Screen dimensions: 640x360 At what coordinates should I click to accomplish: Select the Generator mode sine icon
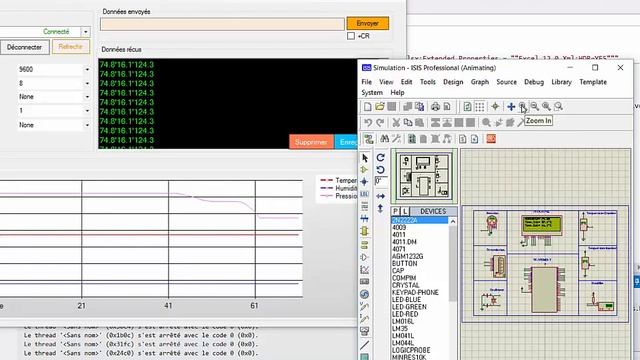pyautogui.click(x=365, y=294)
